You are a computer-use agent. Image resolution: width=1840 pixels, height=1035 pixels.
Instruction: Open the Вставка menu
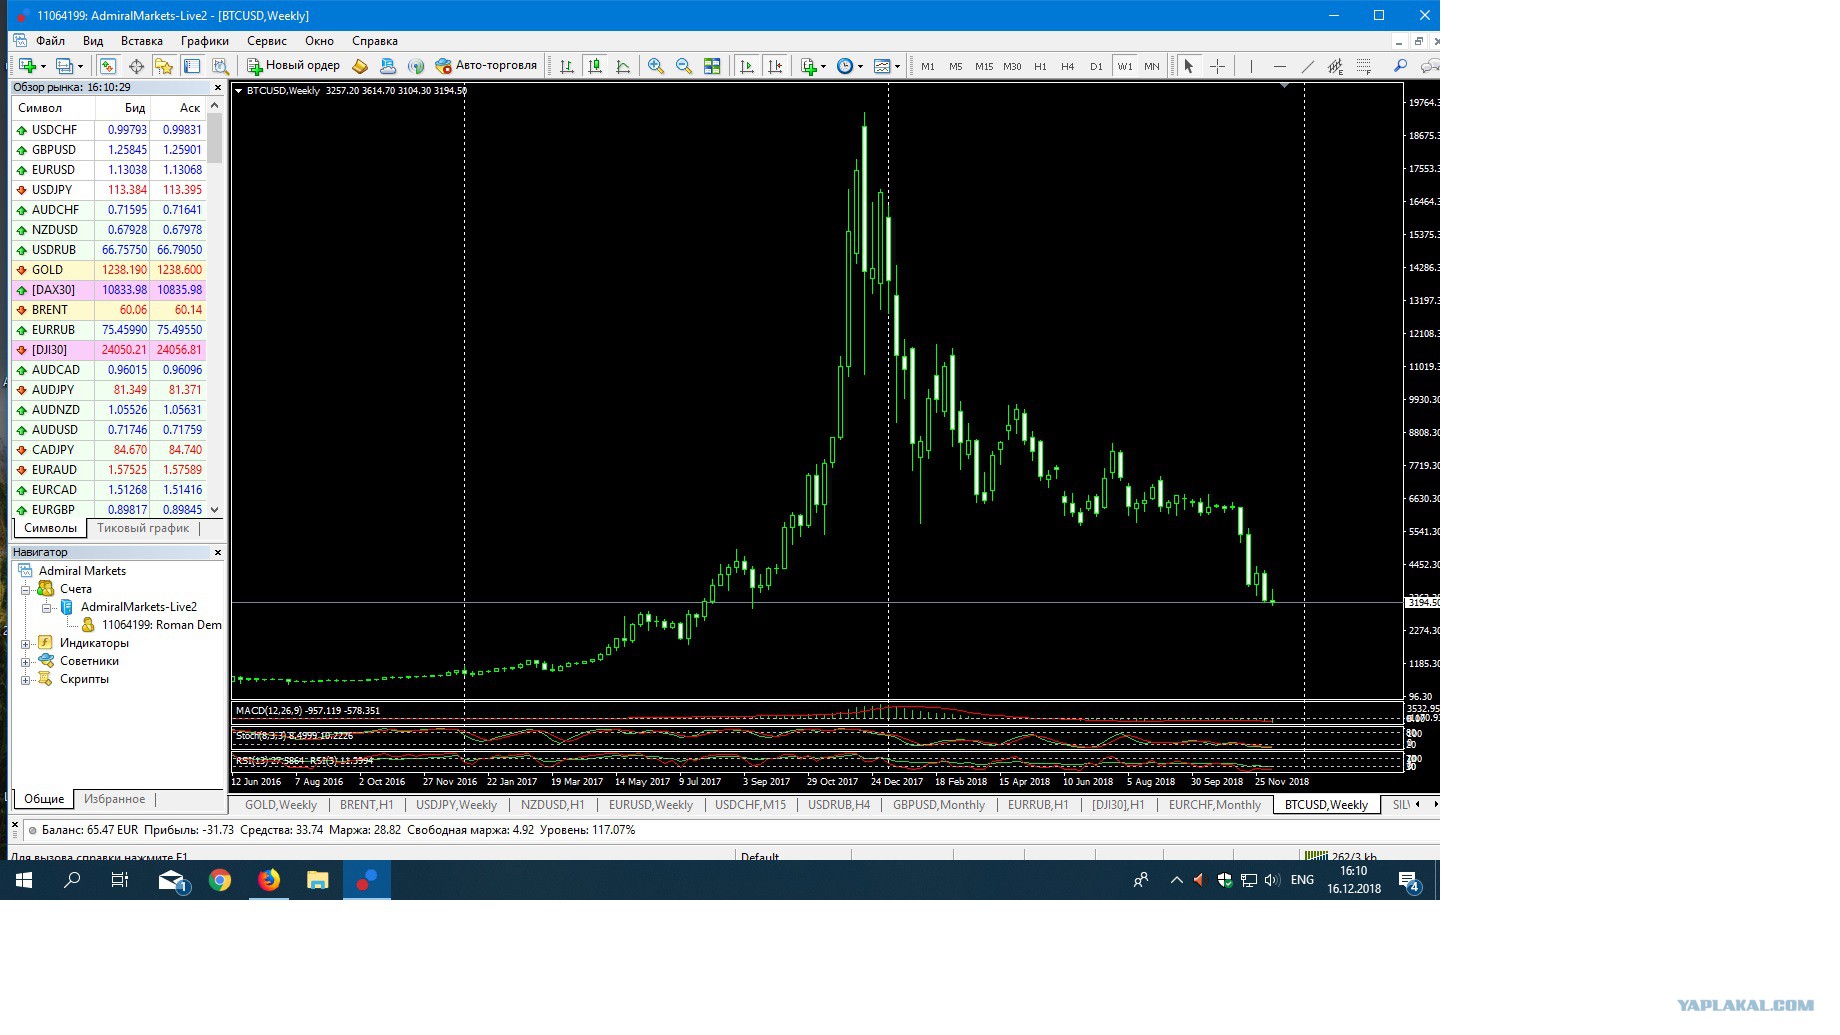pos(142,41)
